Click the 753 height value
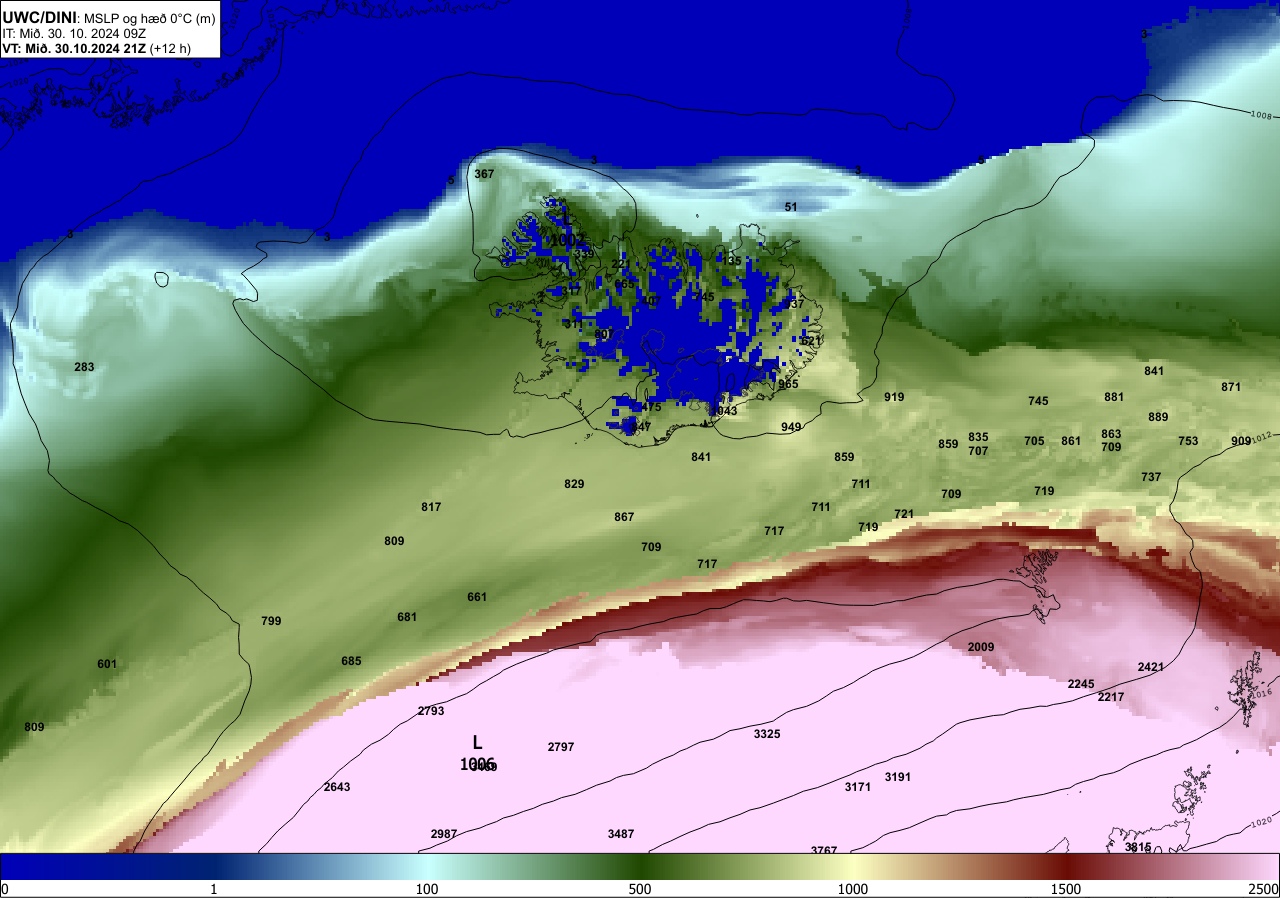 (x=1188, y=441)
